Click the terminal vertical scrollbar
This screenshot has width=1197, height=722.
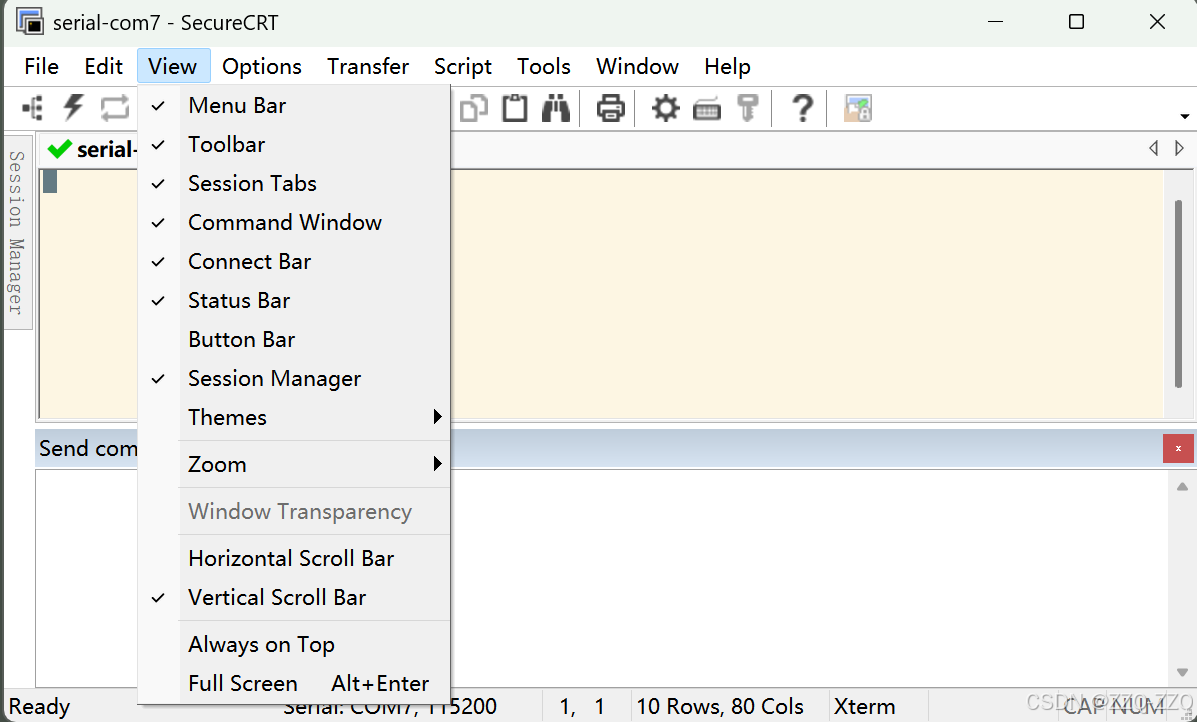1179,294
